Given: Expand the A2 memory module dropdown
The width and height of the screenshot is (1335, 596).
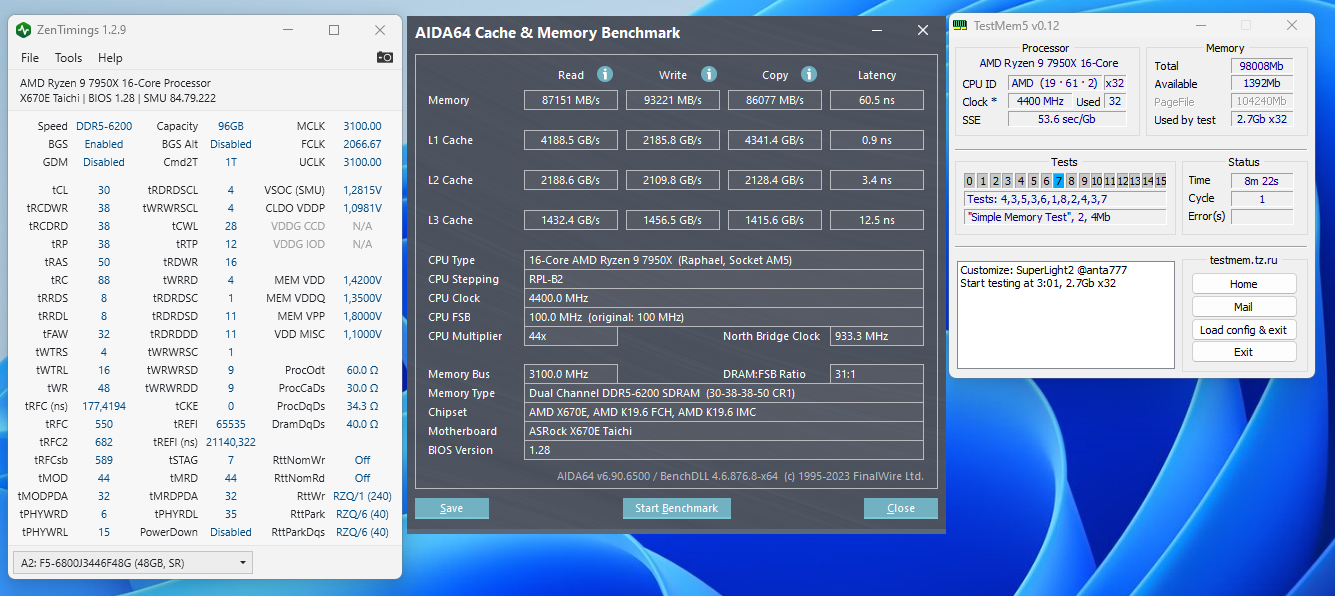Looking at the screenshot, I should point(132,563).
